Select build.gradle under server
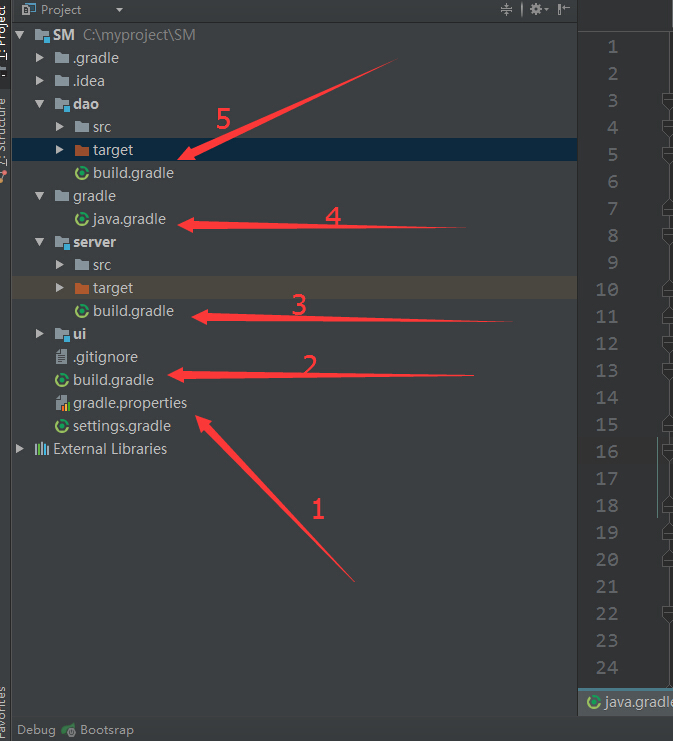This screenshot has height=741, width=673. 133,311
